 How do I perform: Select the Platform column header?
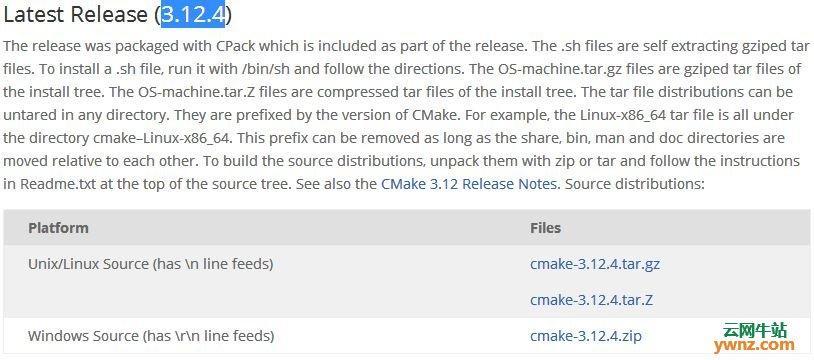[58, 228]
